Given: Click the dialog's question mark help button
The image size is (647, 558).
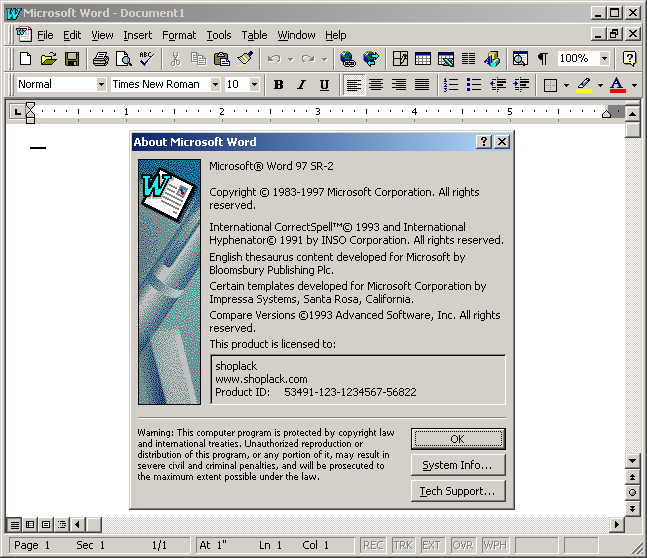Looking at the screenshot, I should (484, 142).
